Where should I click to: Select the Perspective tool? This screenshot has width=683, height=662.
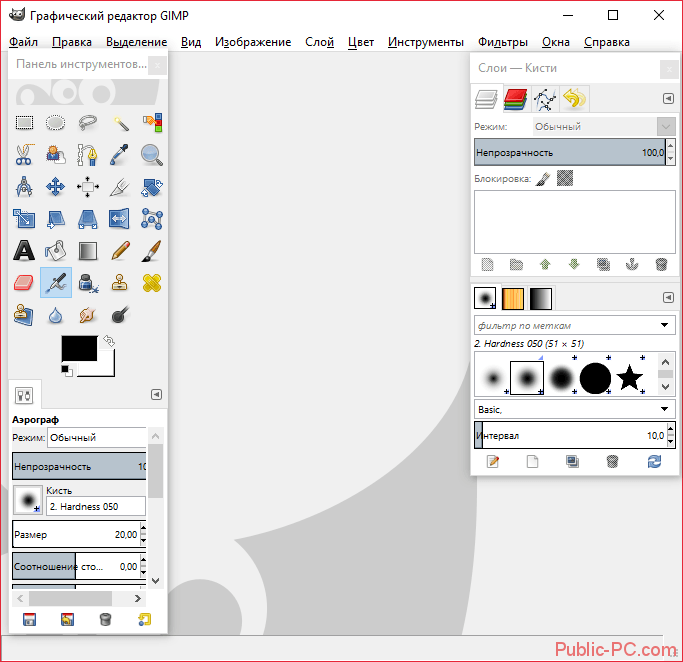point(88,219)
